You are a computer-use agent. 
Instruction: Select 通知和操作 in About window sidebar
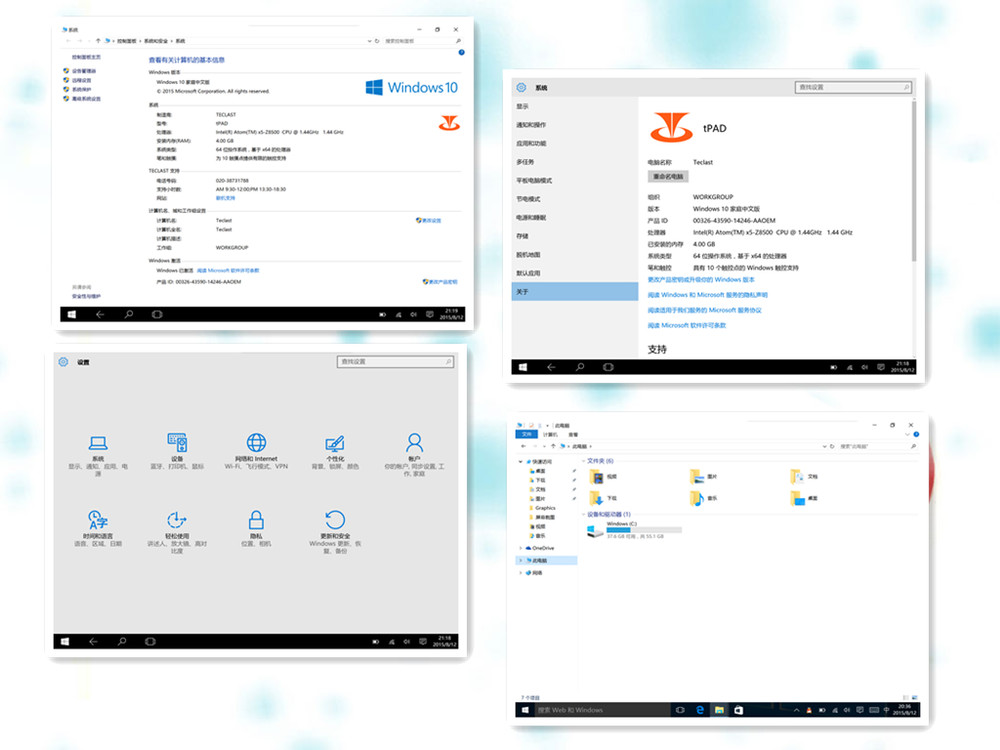(575, 125)
